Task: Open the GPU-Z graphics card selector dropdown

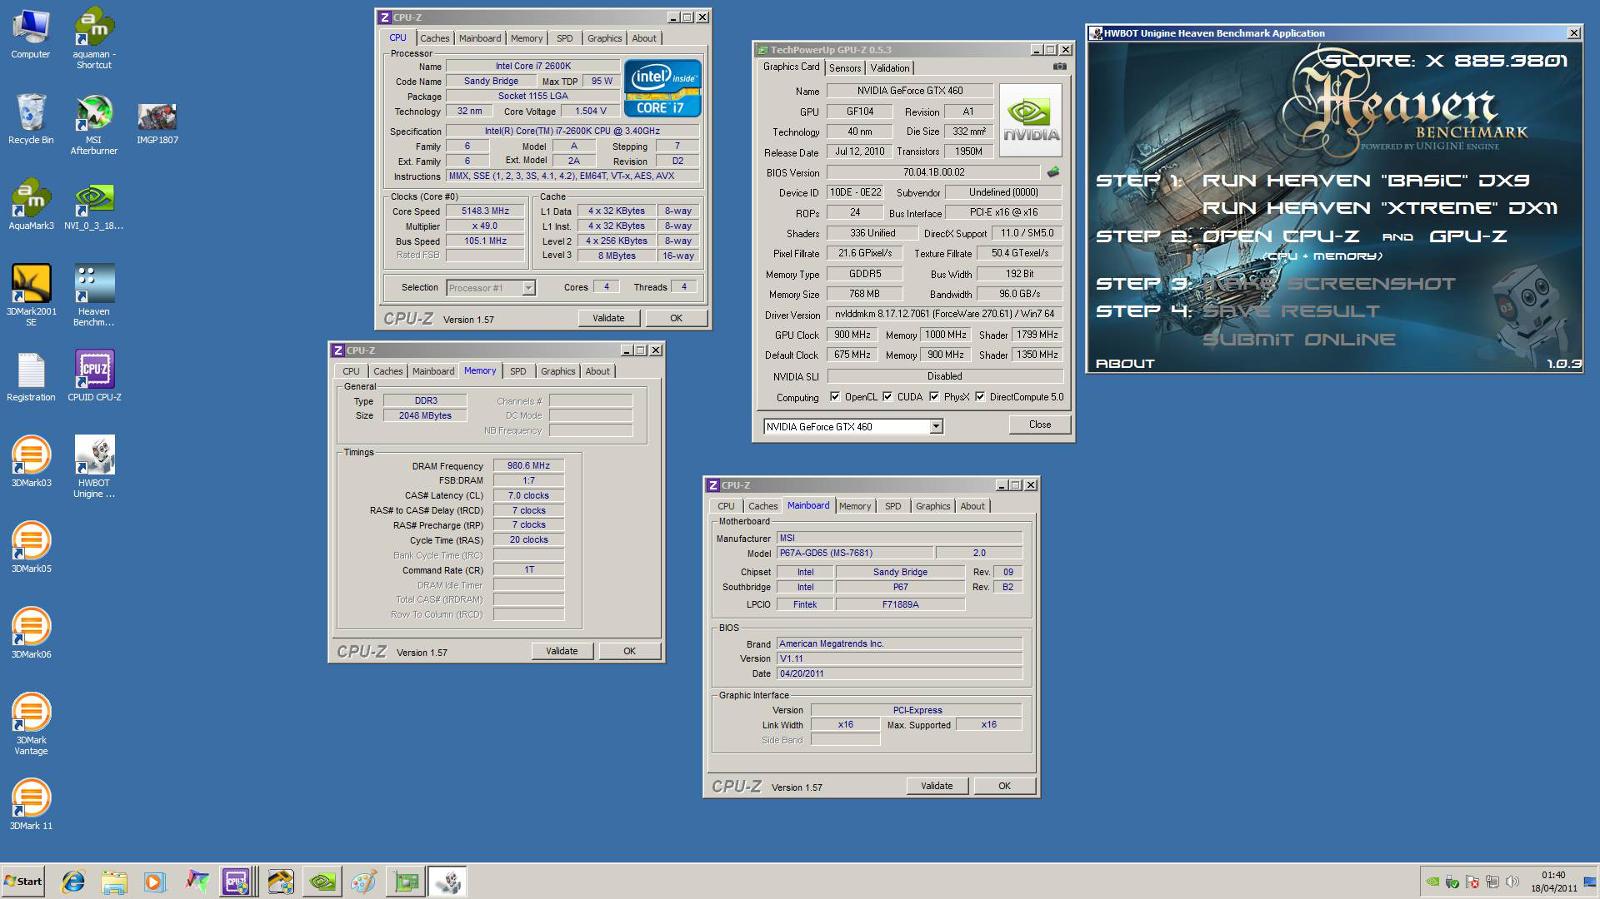Action: coord(936,427)
